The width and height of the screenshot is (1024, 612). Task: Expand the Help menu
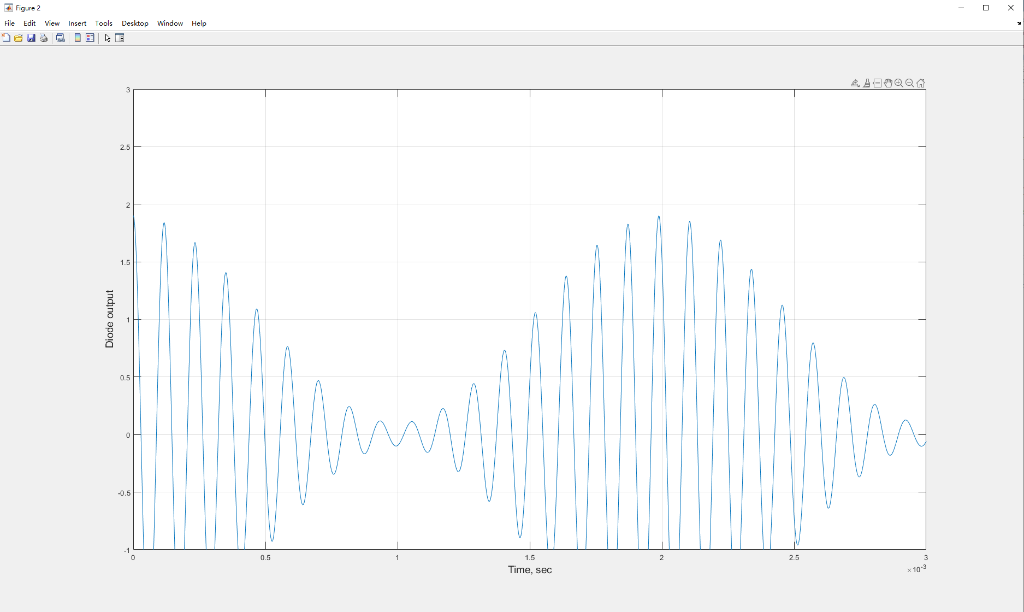click(197, 22)
